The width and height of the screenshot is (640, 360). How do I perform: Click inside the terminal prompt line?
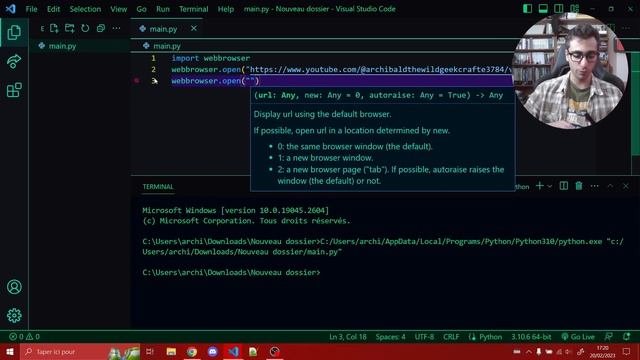(231, 272)
